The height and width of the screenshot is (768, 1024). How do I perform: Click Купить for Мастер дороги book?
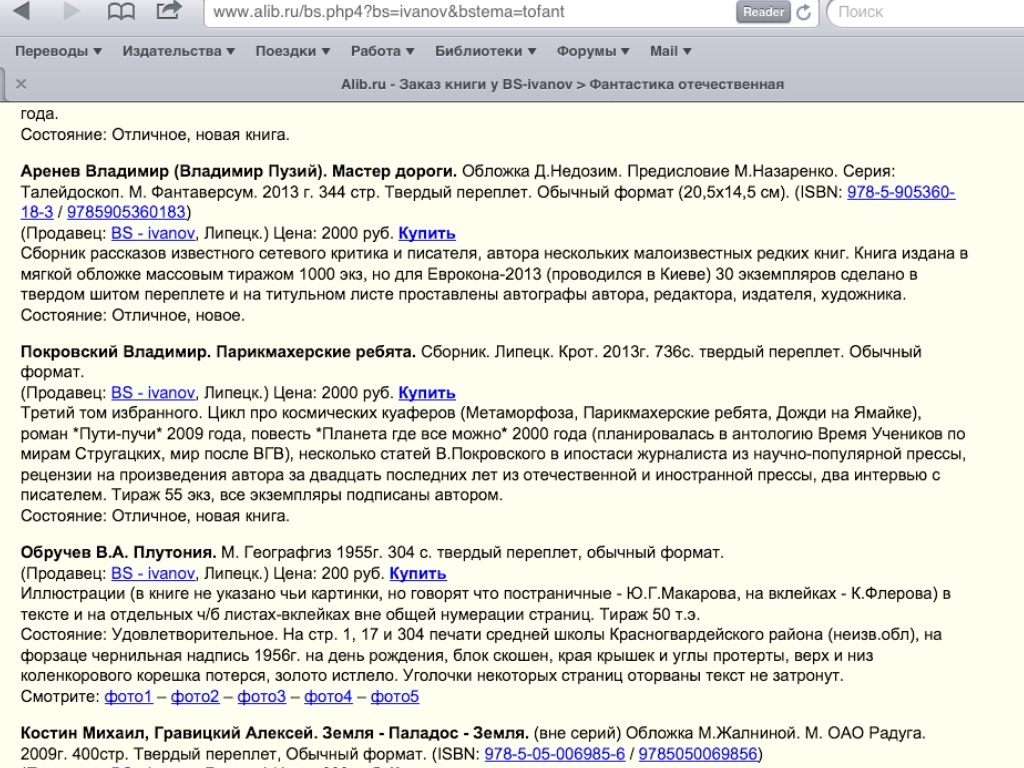coord(427,233)
